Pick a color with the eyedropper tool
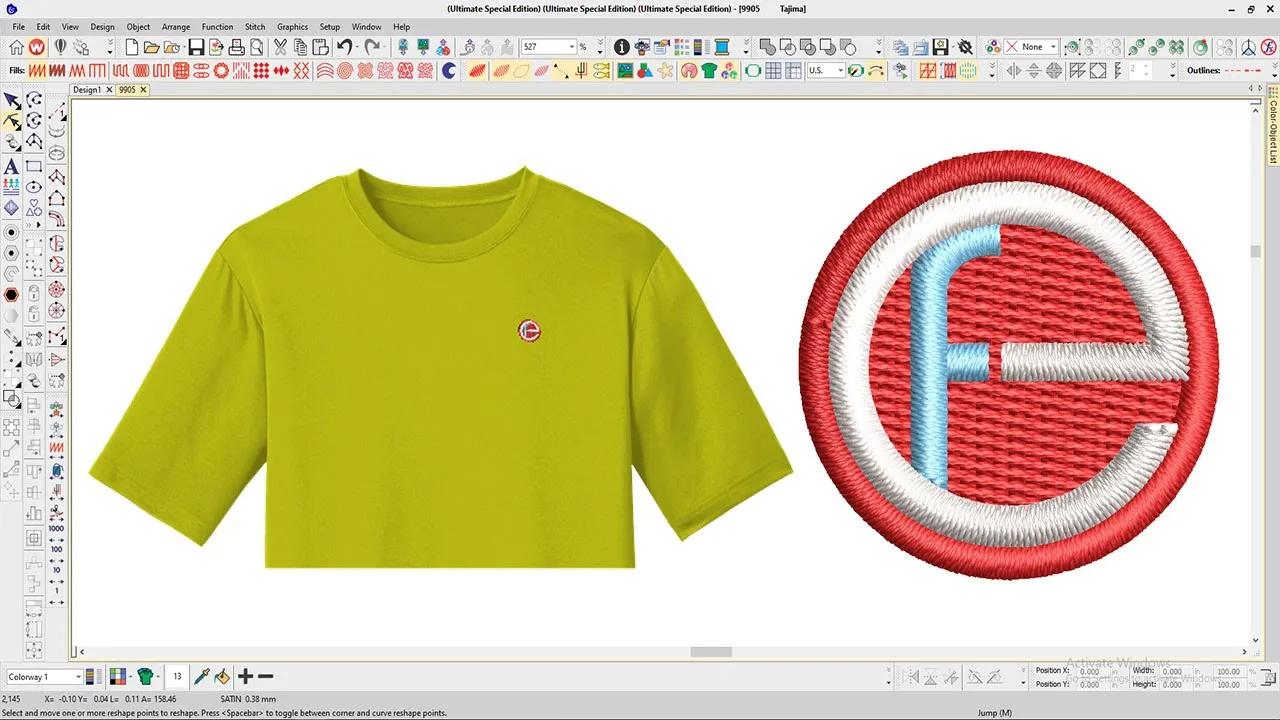The width and height of the screenshot is (1280, 720). [x=201, y=677]
